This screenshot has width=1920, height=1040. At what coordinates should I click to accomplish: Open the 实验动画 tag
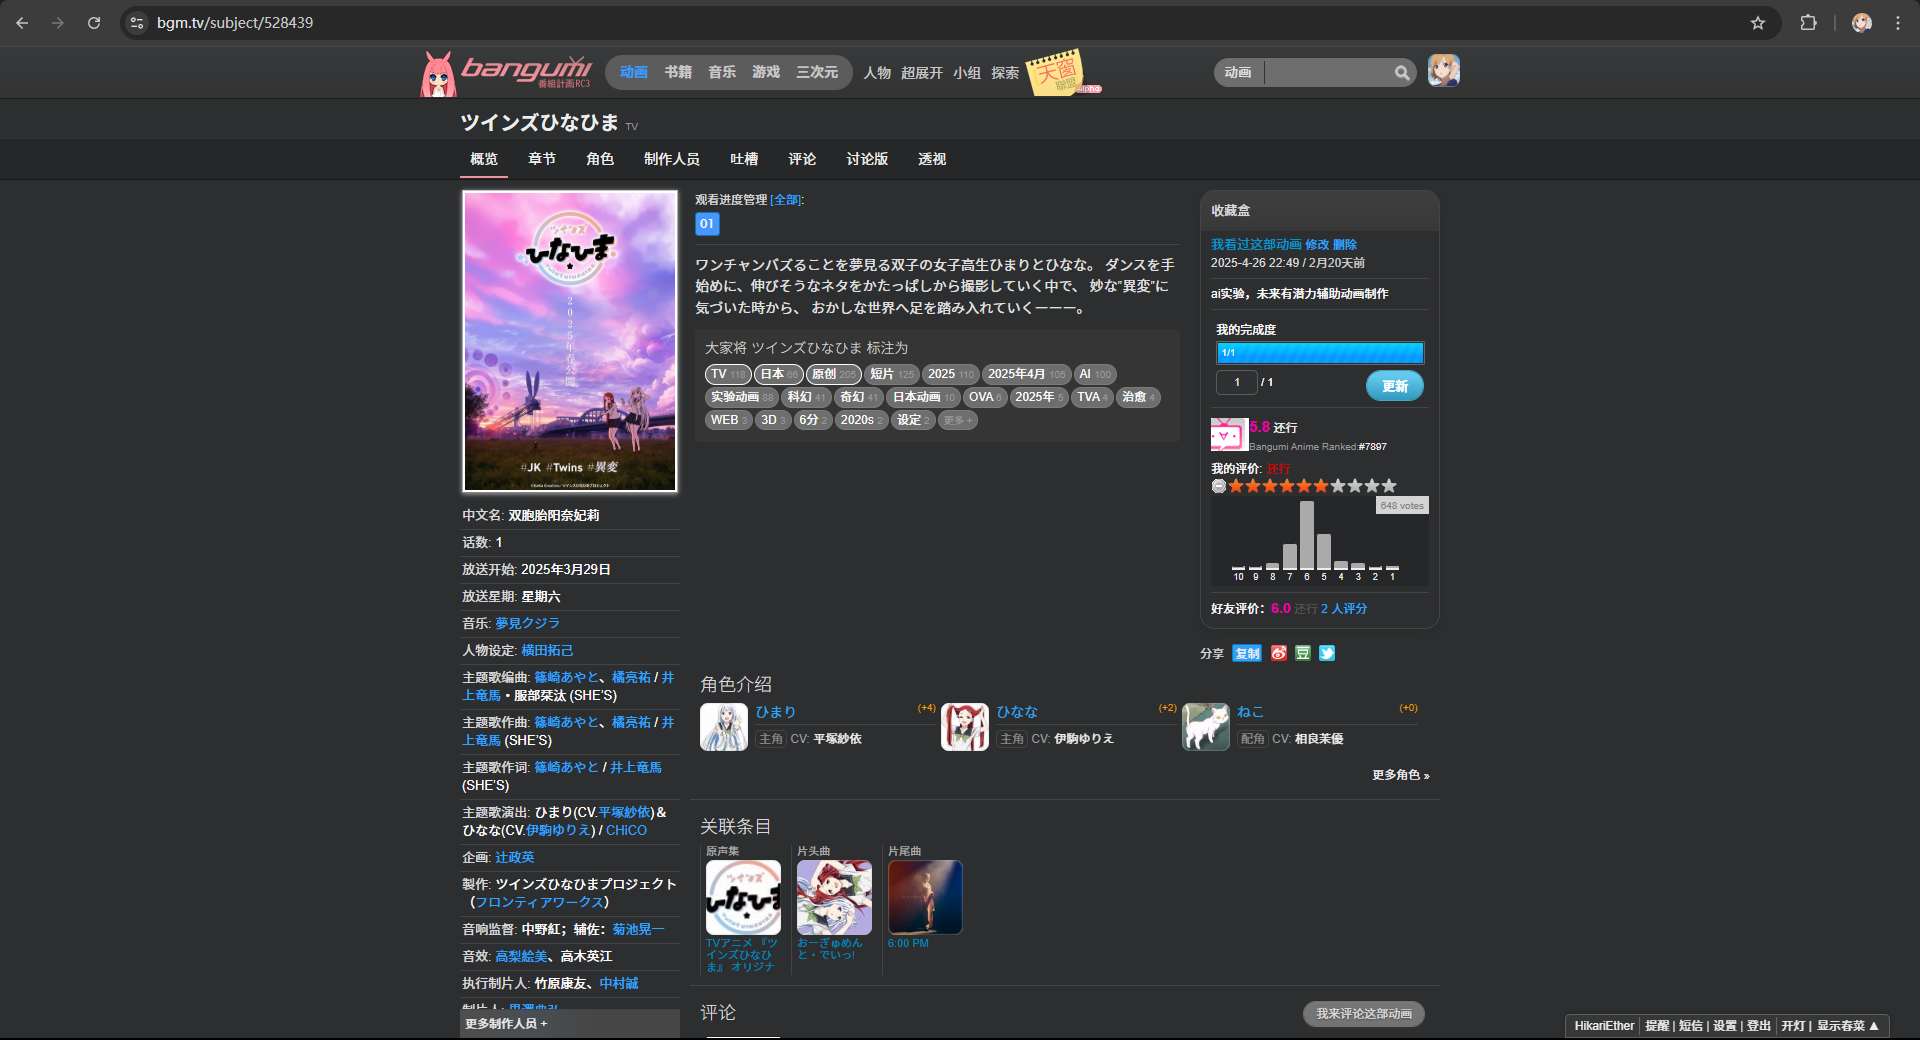tap(741, 397)
